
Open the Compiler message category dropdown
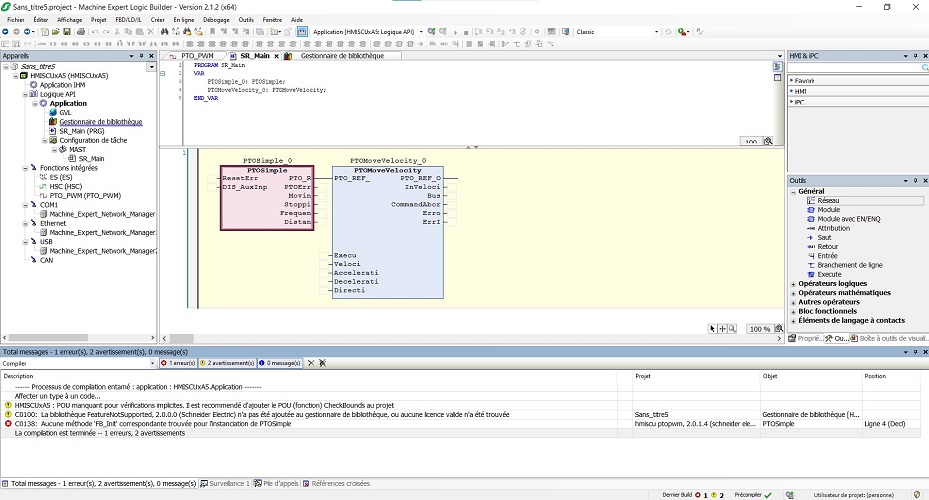(154, 363)
